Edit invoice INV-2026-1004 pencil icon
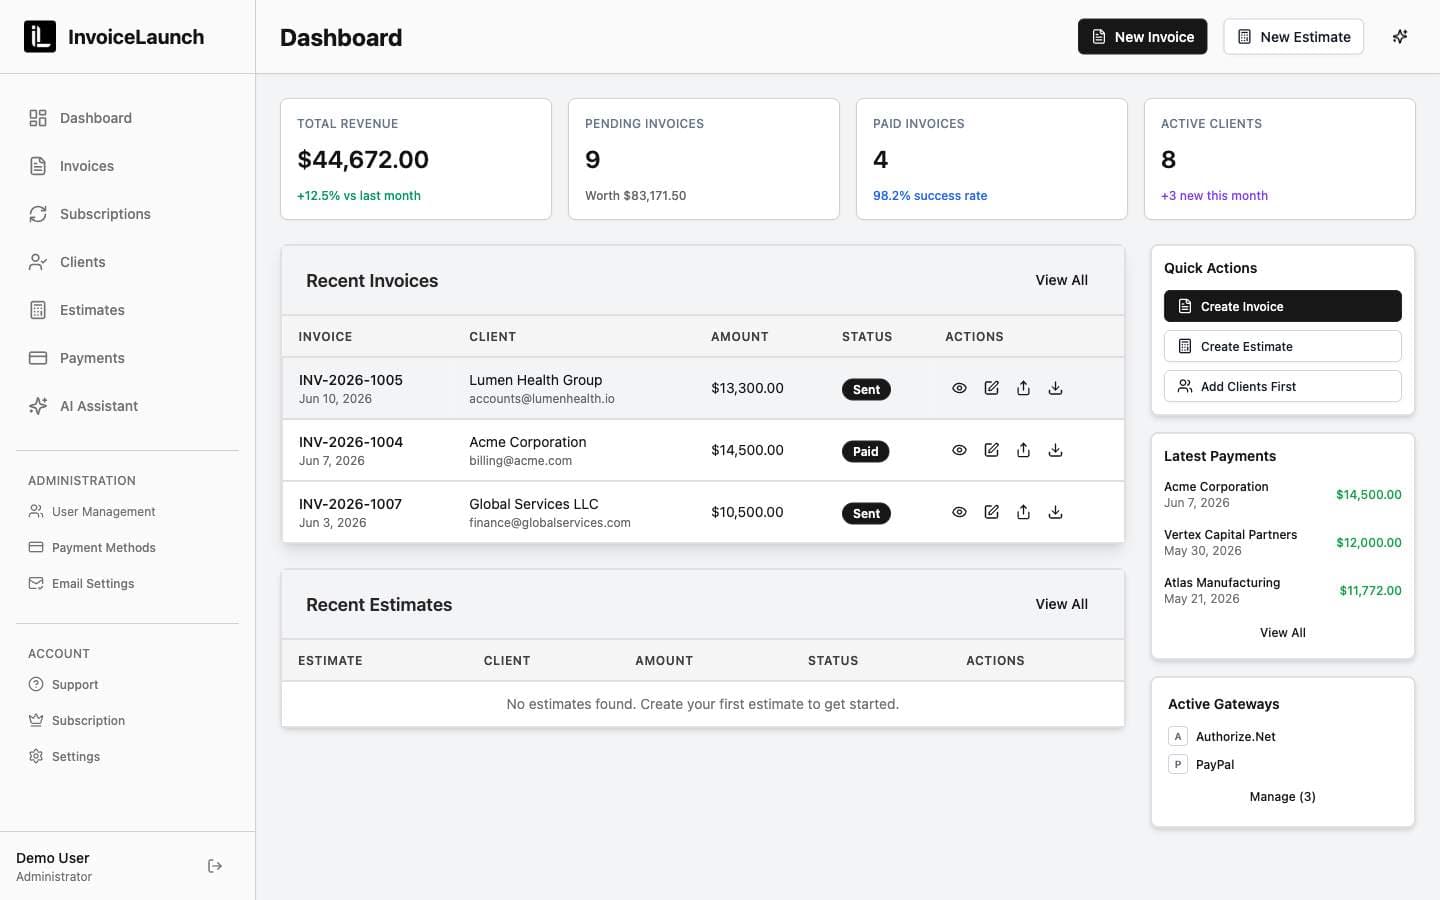 coord(991,450)
